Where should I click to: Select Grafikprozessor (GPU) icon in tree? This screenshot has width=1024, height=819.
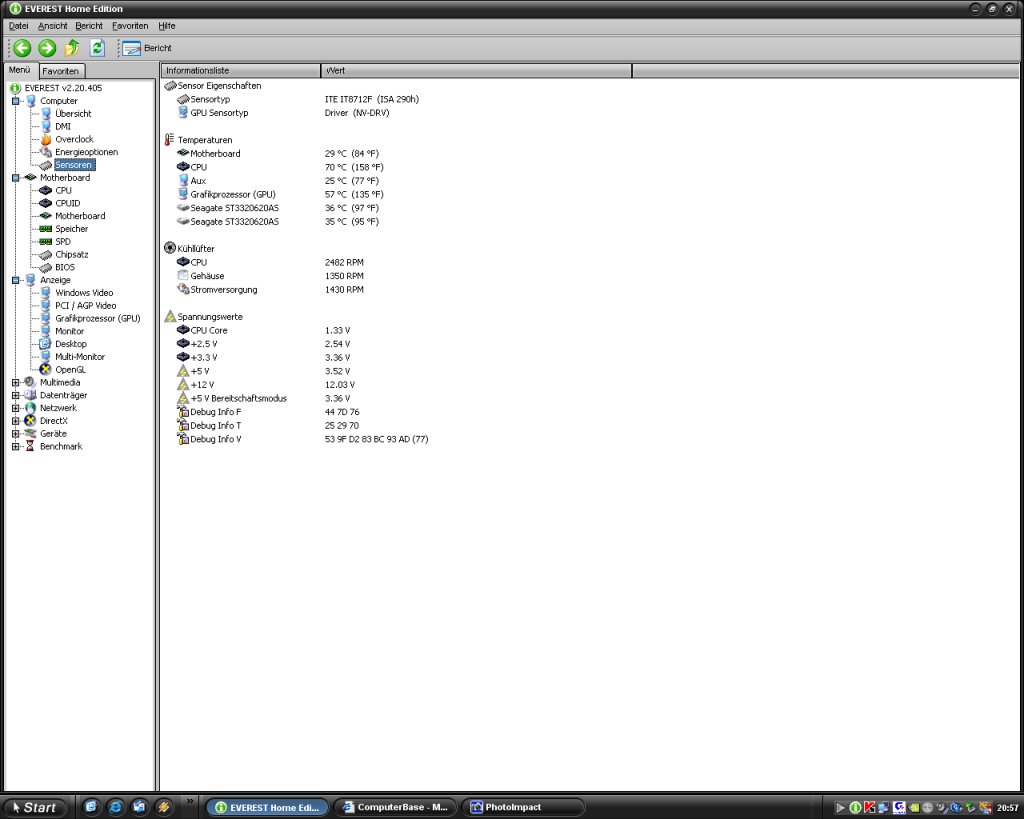point(46,319)
